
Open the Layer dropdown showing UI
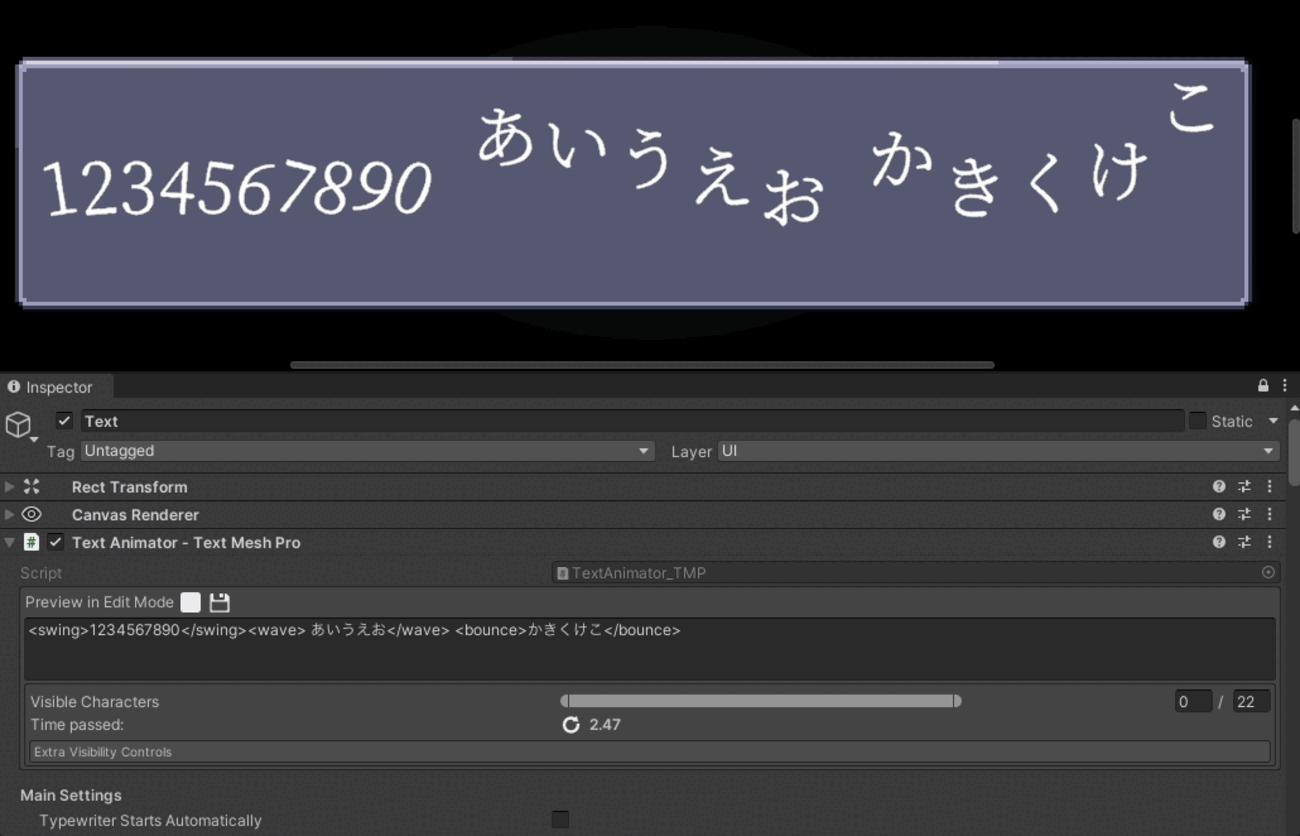999,451
